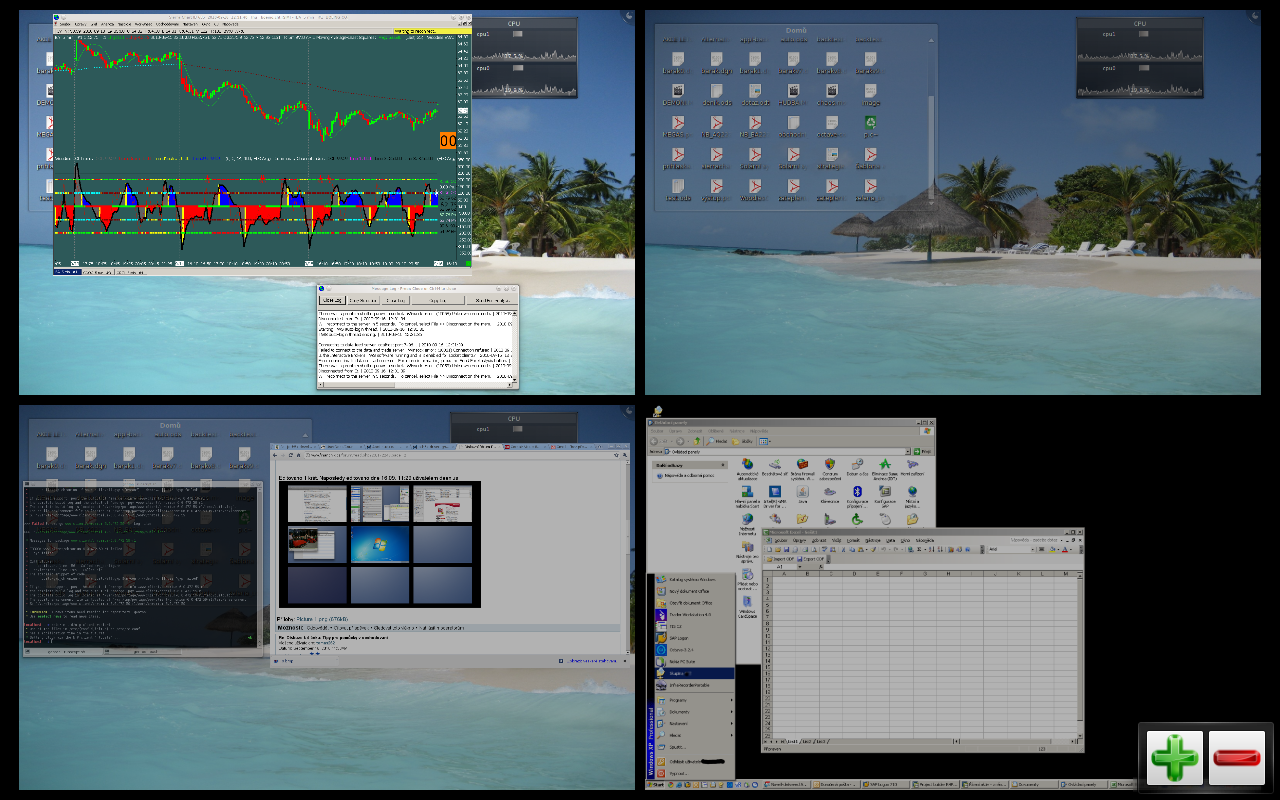1280x800 pixels.
Task: Click Windows 7 desktop thumbnail in browser page
Action: click(381, 545)
